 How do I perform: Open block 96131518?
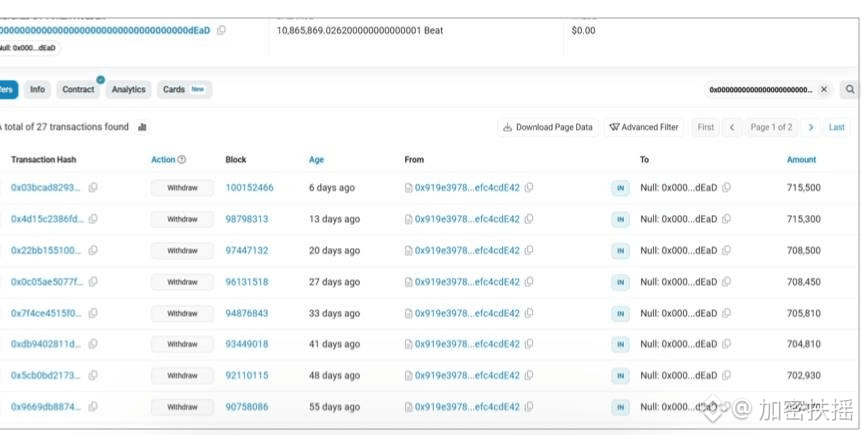click(247, 282)
